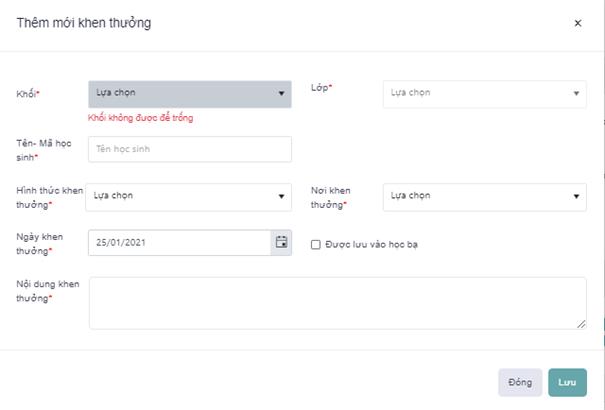
Task: Click the 'Nội dung khen thưởng' label
Action: pyautogui.click(x=47, y=290)
